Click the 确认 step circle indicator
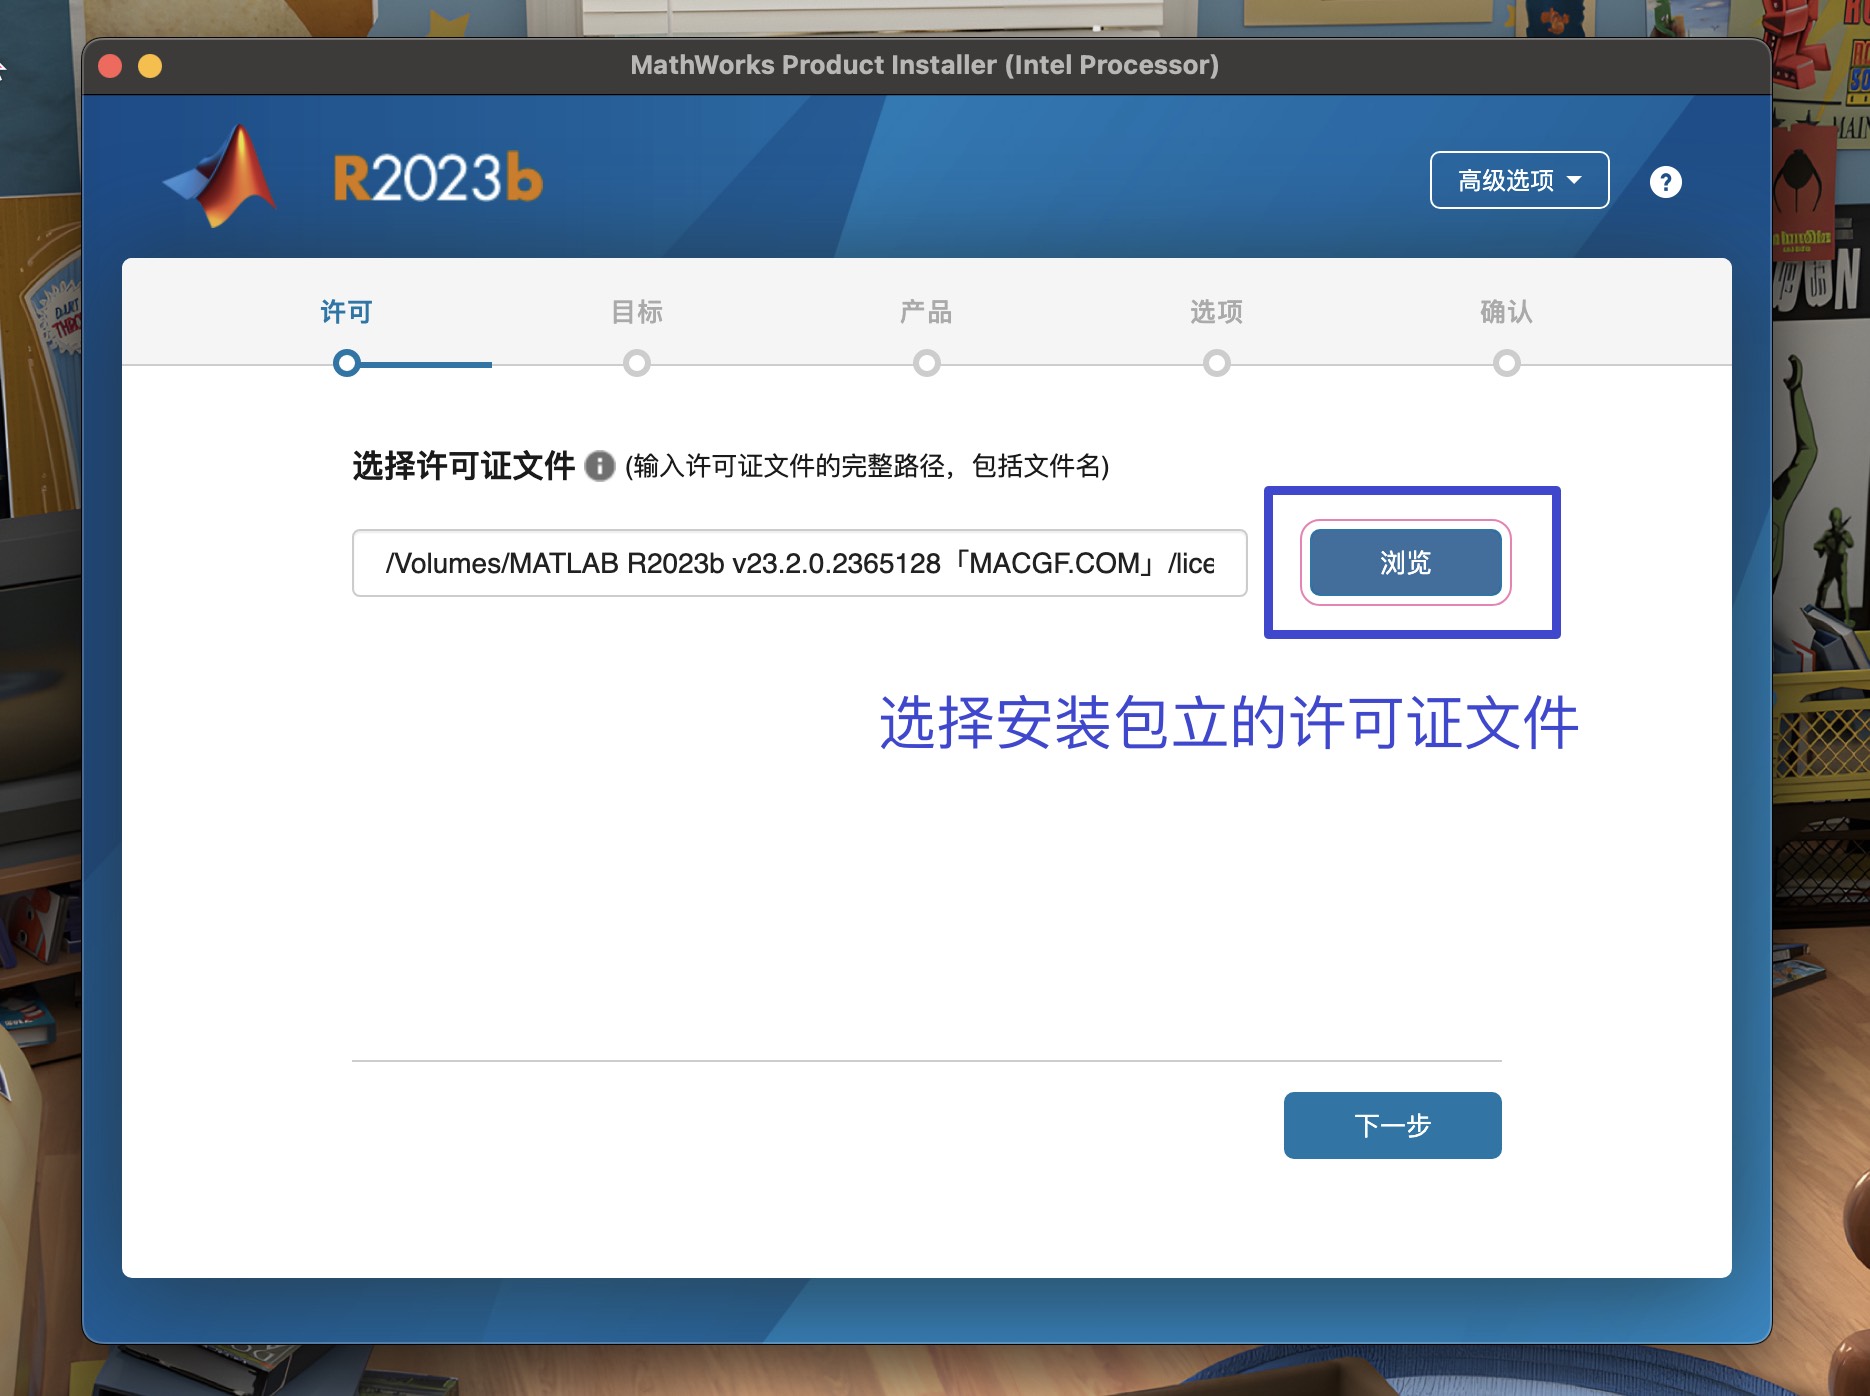The width and height of the screenshot is (1870, 1396). [x=1505, y=363]
